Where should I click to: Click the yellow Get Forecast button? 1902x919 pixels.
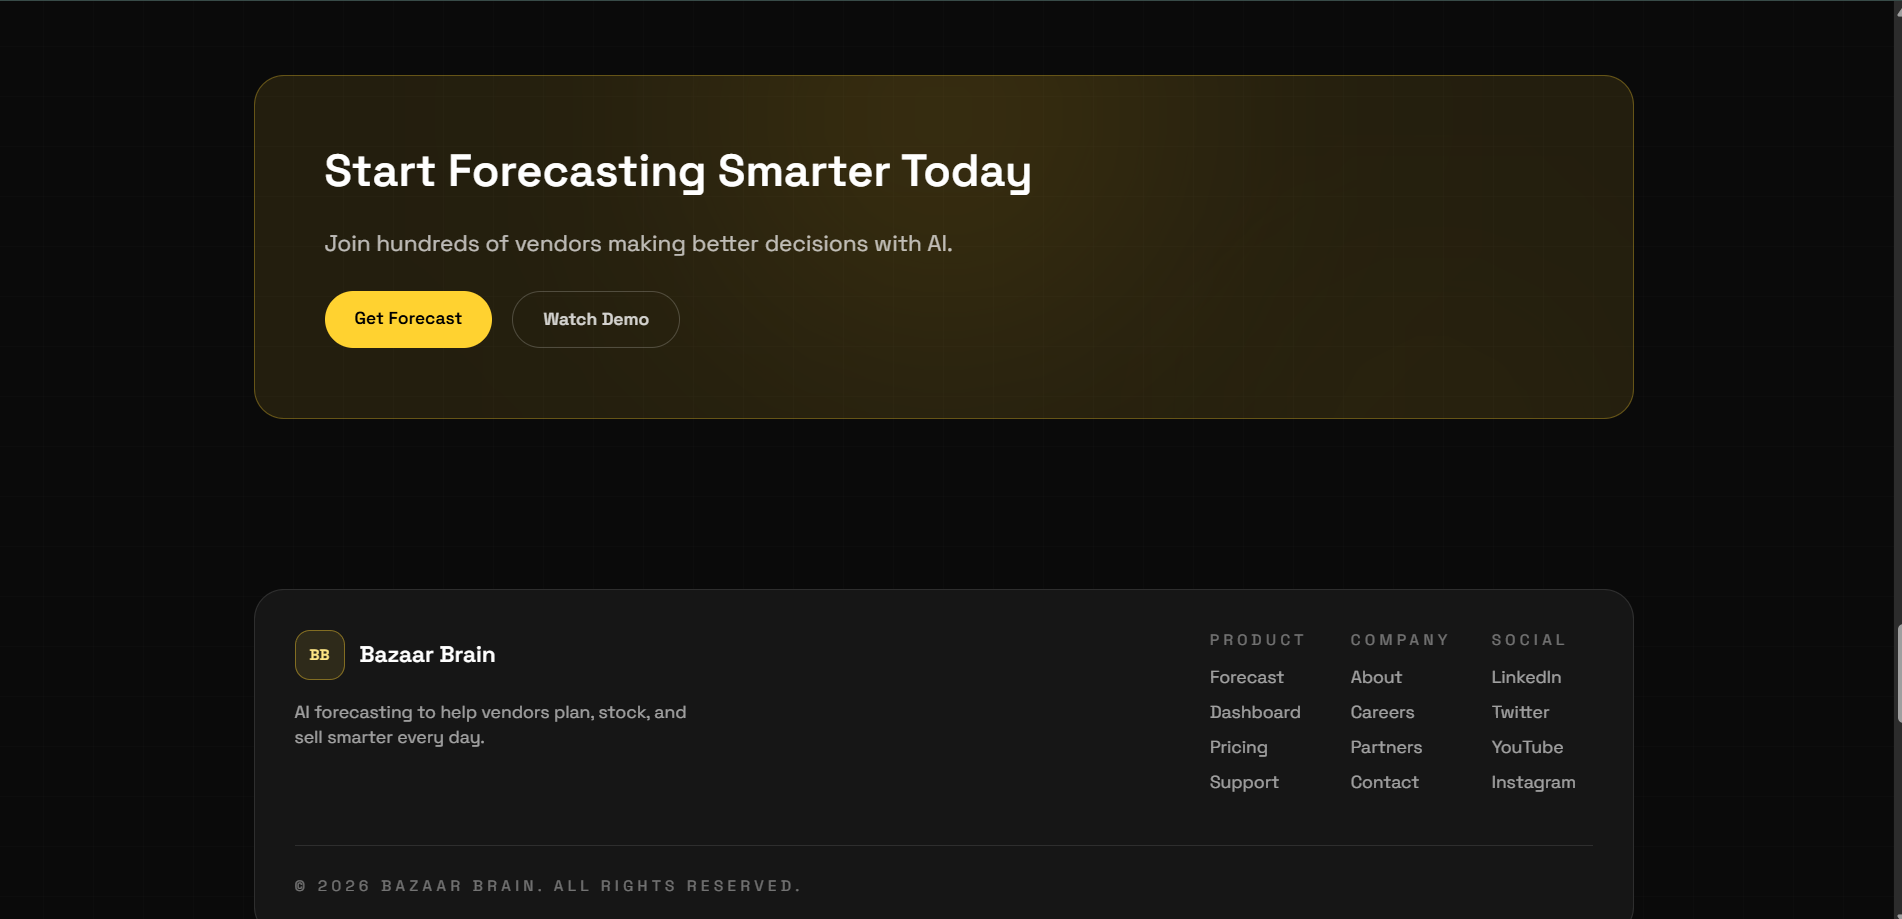pos(408,319)
